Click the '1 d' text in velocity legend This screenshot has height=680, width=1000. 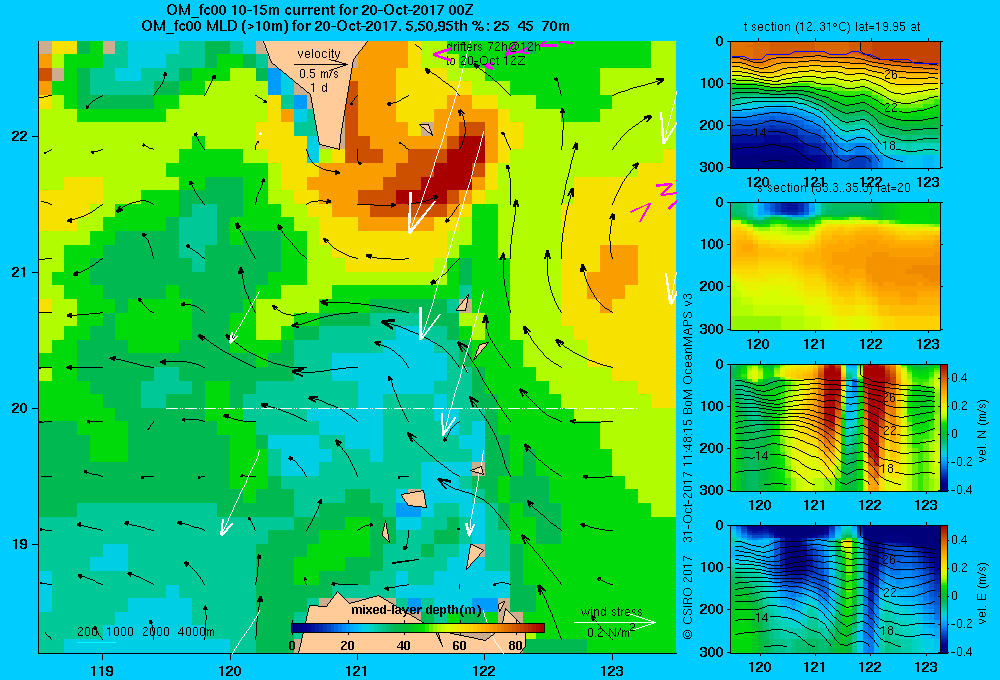[319, 87]
